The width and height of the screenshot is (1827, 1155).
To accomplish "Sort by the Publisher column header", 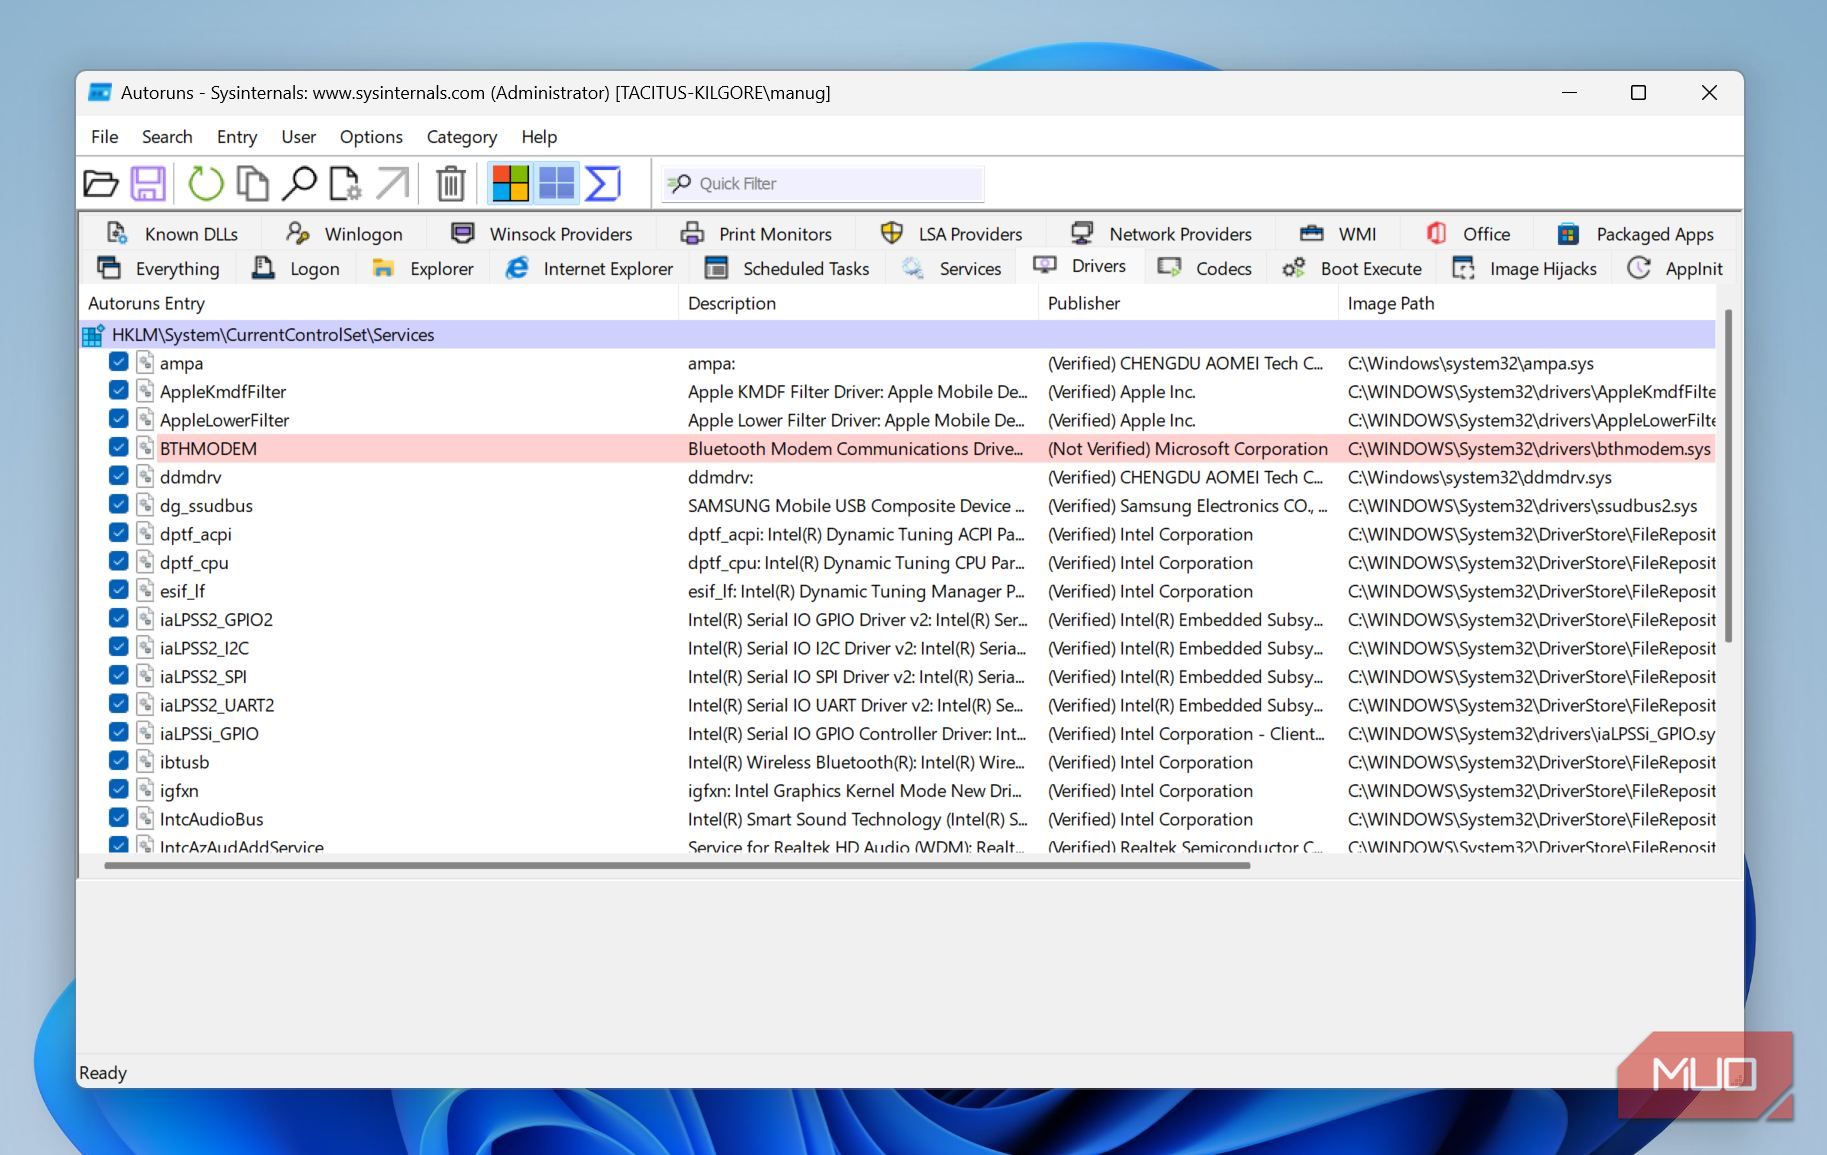I will point(1188,303).
